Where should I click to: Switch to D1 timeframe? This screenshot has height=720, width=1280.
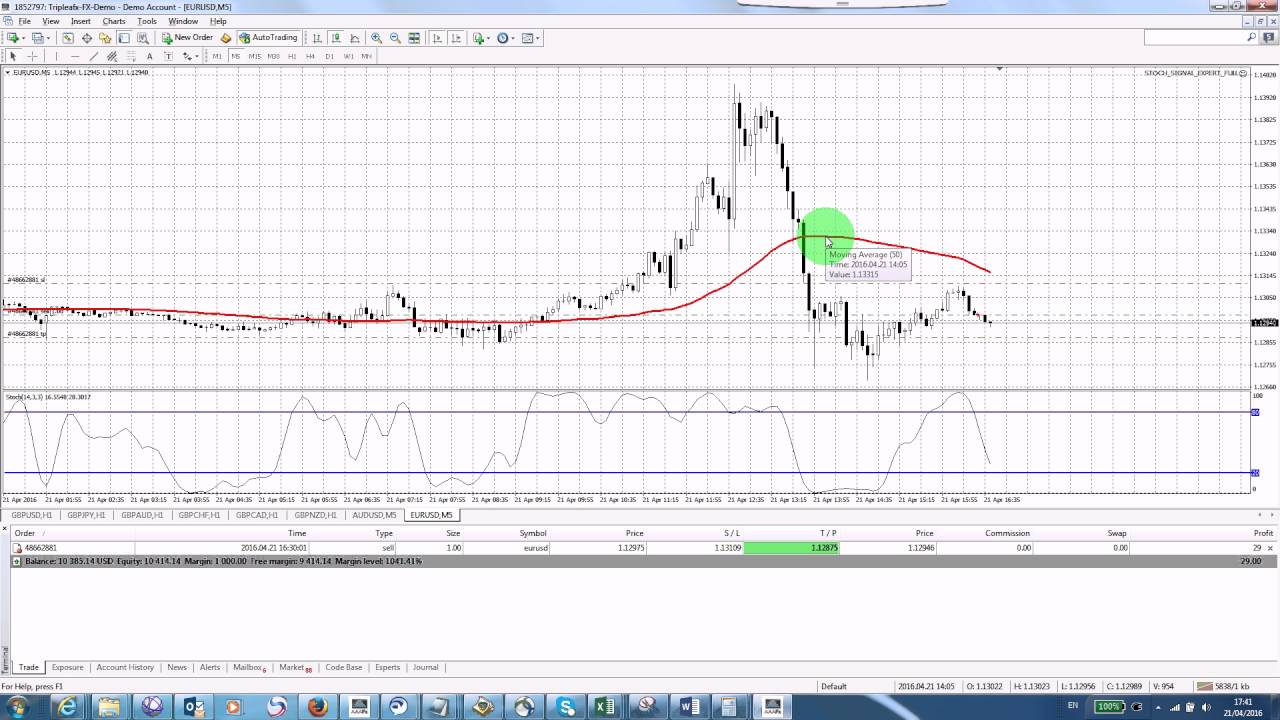[x=329, y=56]
